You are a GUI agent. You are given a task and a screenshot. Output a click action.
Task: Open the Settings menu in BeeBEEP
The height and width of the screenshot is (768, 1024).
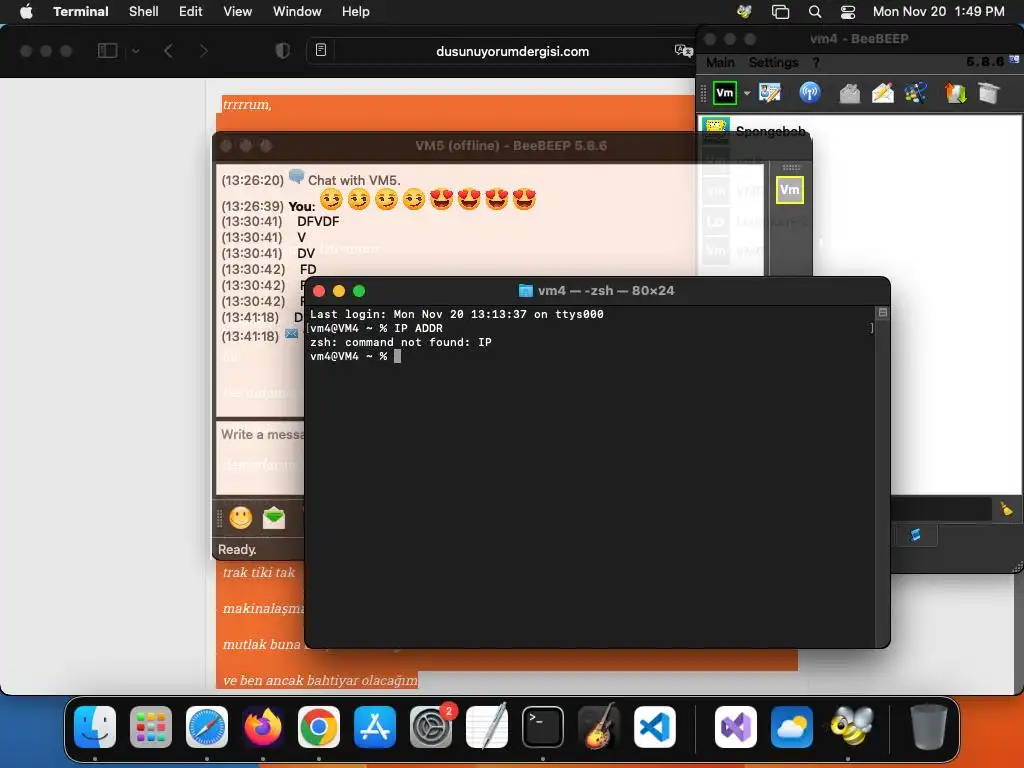point(773,63)
